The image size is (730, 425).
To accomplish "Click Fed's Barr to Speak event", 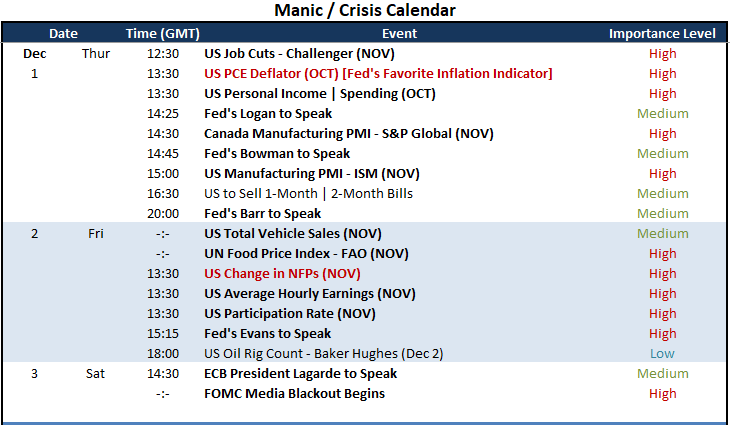I will pos(262,214).
